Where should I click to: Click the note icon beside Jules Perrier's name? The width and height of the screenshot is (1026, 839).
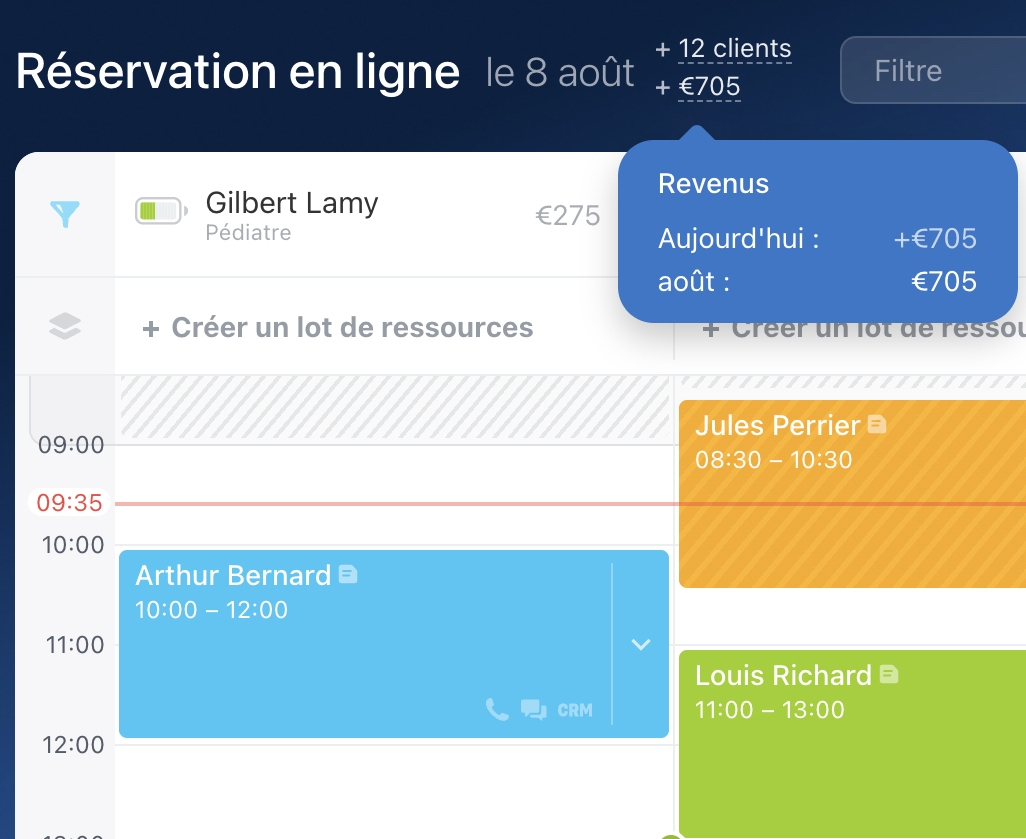877,424
